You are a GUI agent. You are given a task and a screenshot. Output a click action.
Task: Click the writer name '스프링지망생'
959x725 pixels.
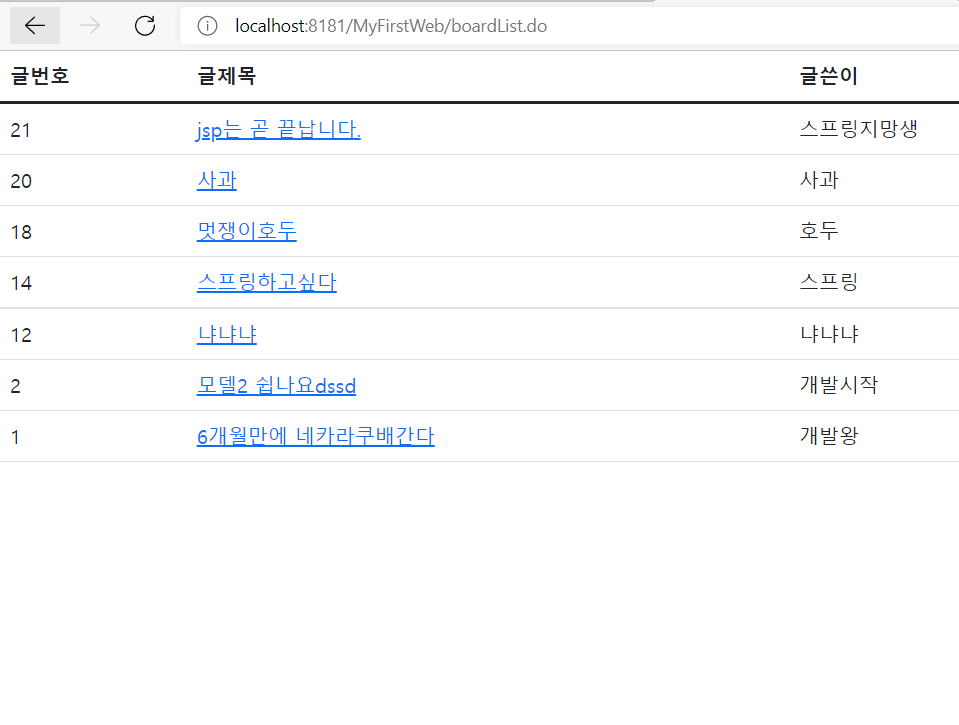(x=859, y=128)
